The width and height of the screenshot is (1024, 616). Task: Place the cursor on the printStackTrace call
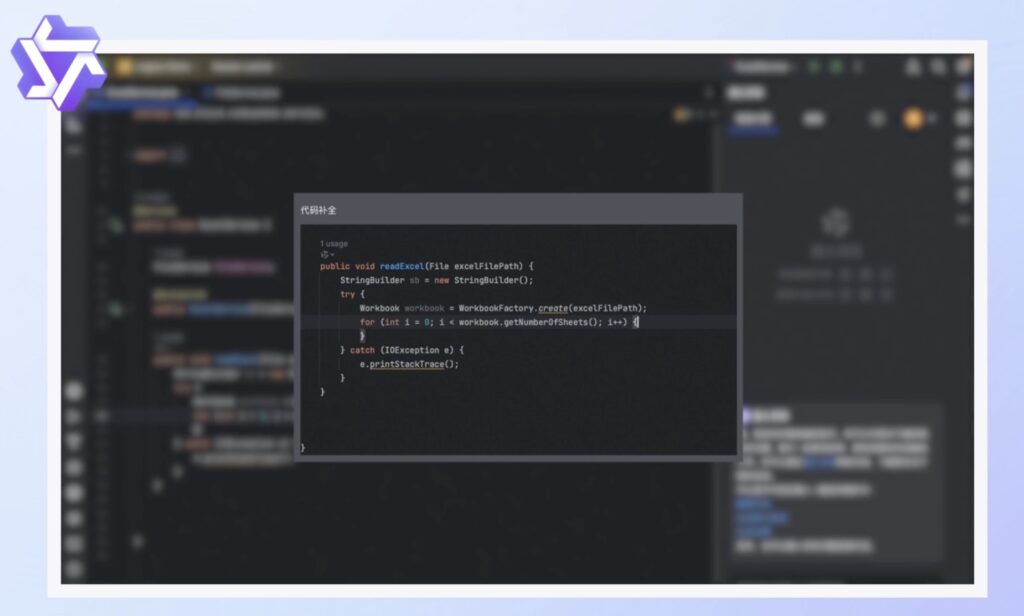[x=414, y=364]
